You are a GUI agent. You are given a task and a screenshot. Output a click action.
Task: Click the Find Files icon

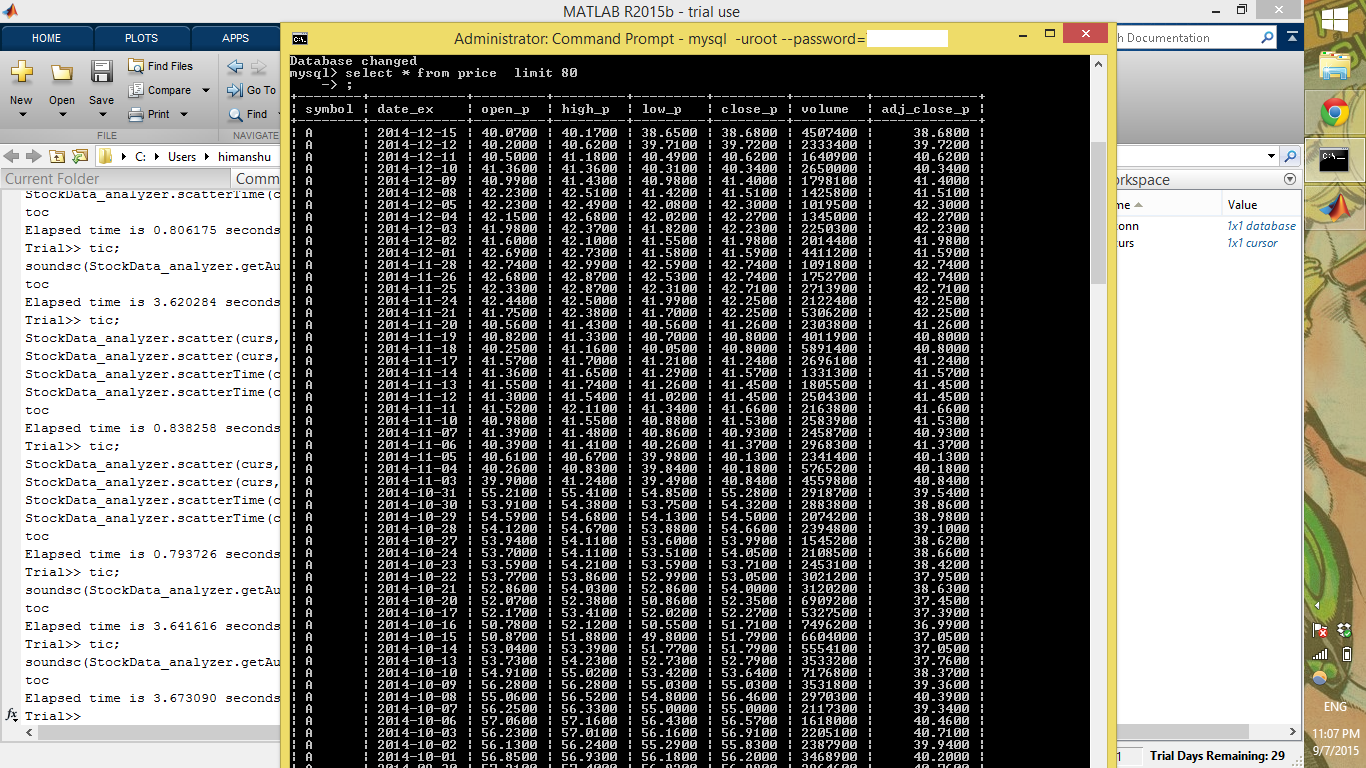pos(136,66)
